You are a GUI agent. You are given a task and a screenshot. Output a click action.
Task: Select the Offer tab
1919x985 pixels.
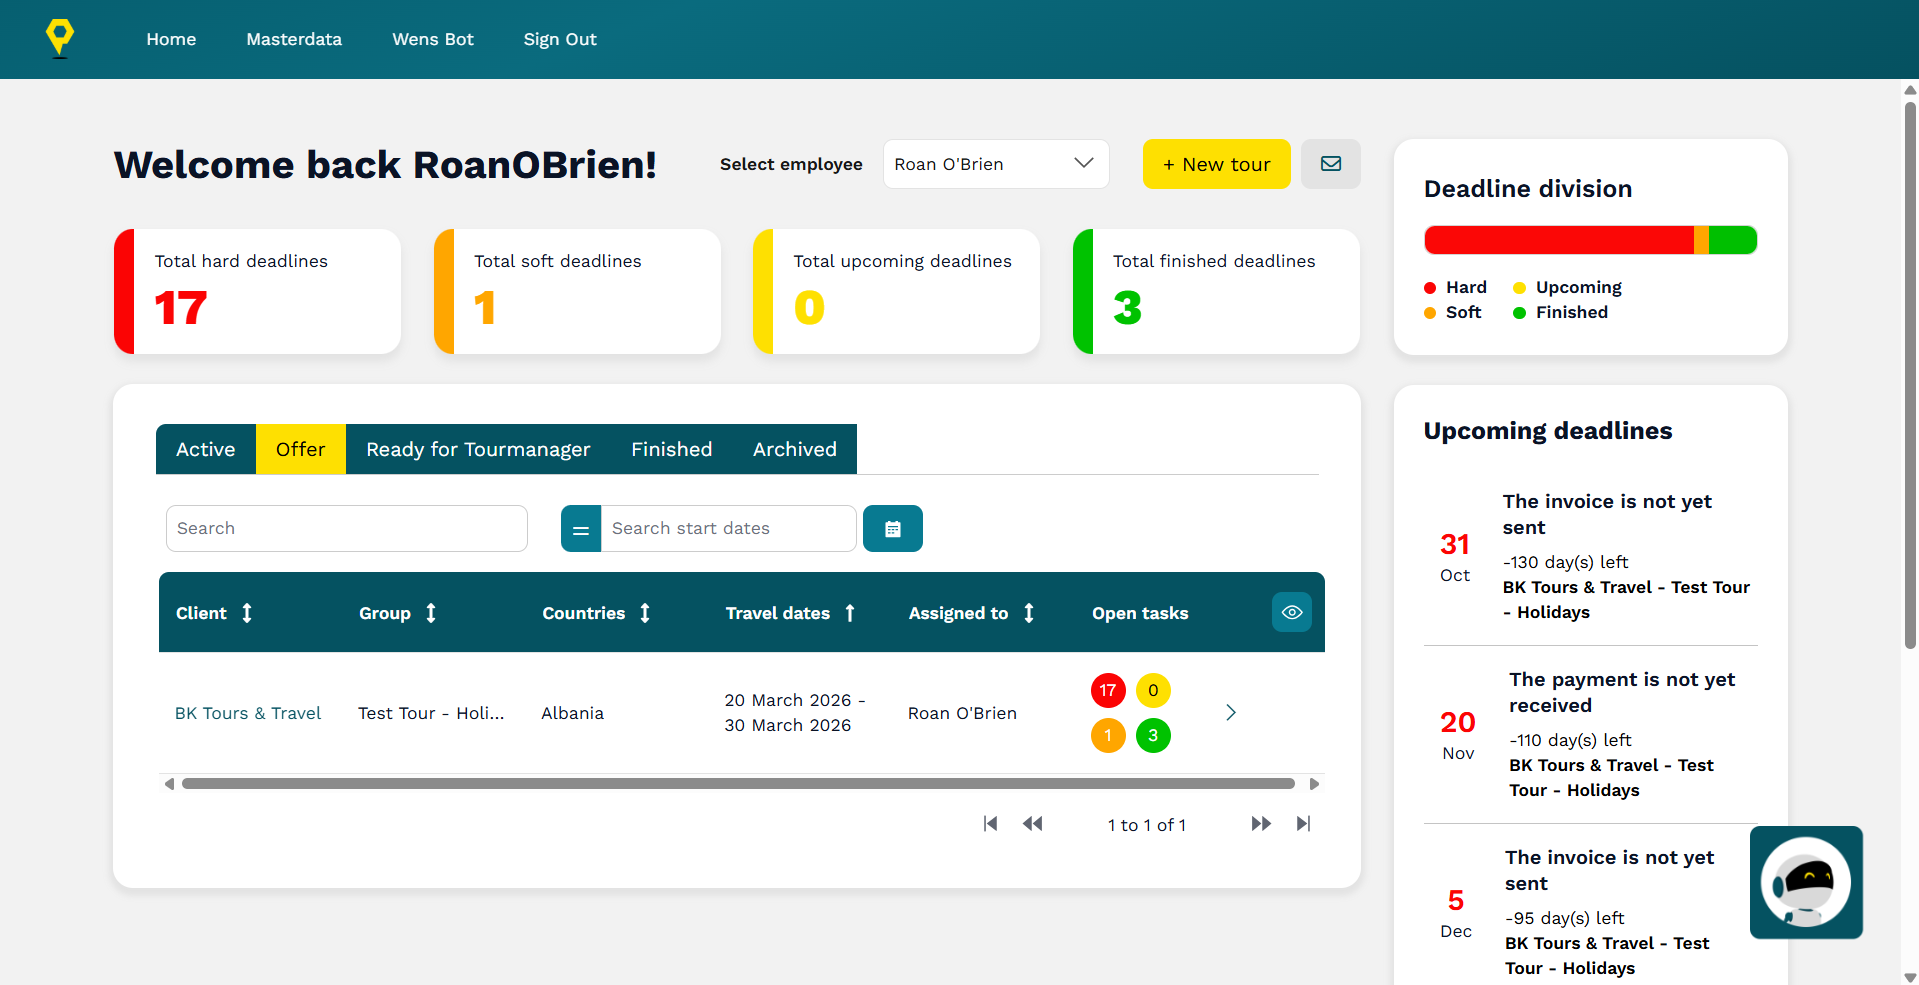click(301, 449)
